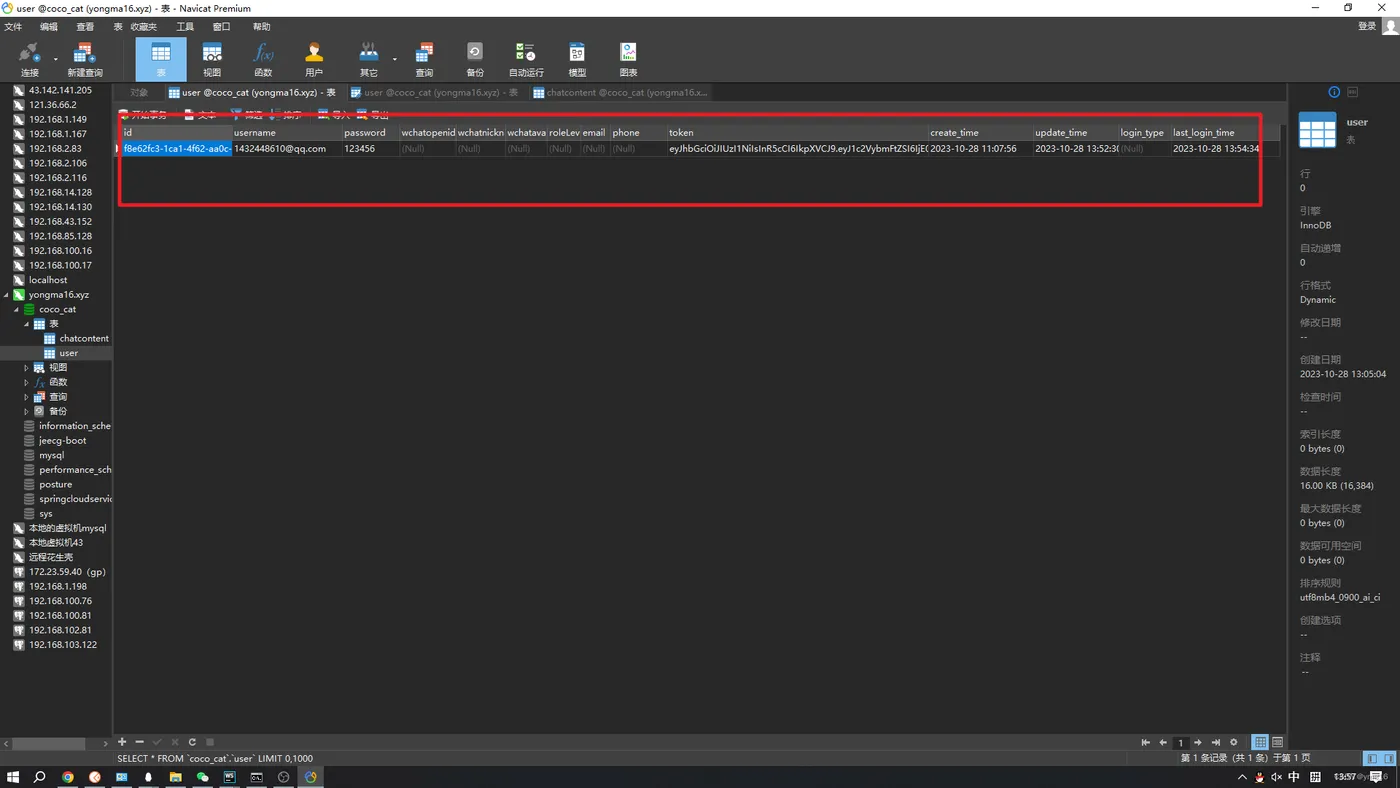Go to the last page of records
This screenshot has width=1400, height=788.
pyautogui.click(x=1216, y=743)
